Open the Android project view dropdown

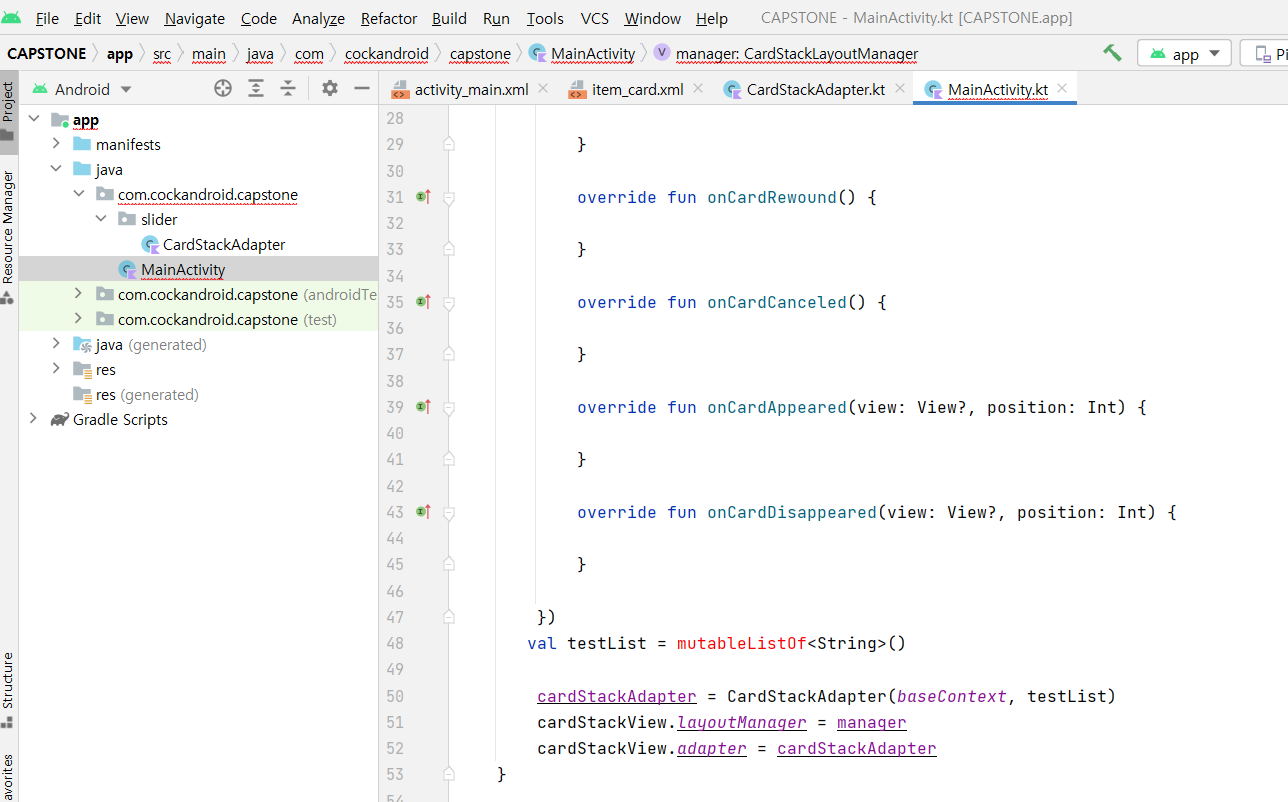pyautogui.click(x=82, y=89)
